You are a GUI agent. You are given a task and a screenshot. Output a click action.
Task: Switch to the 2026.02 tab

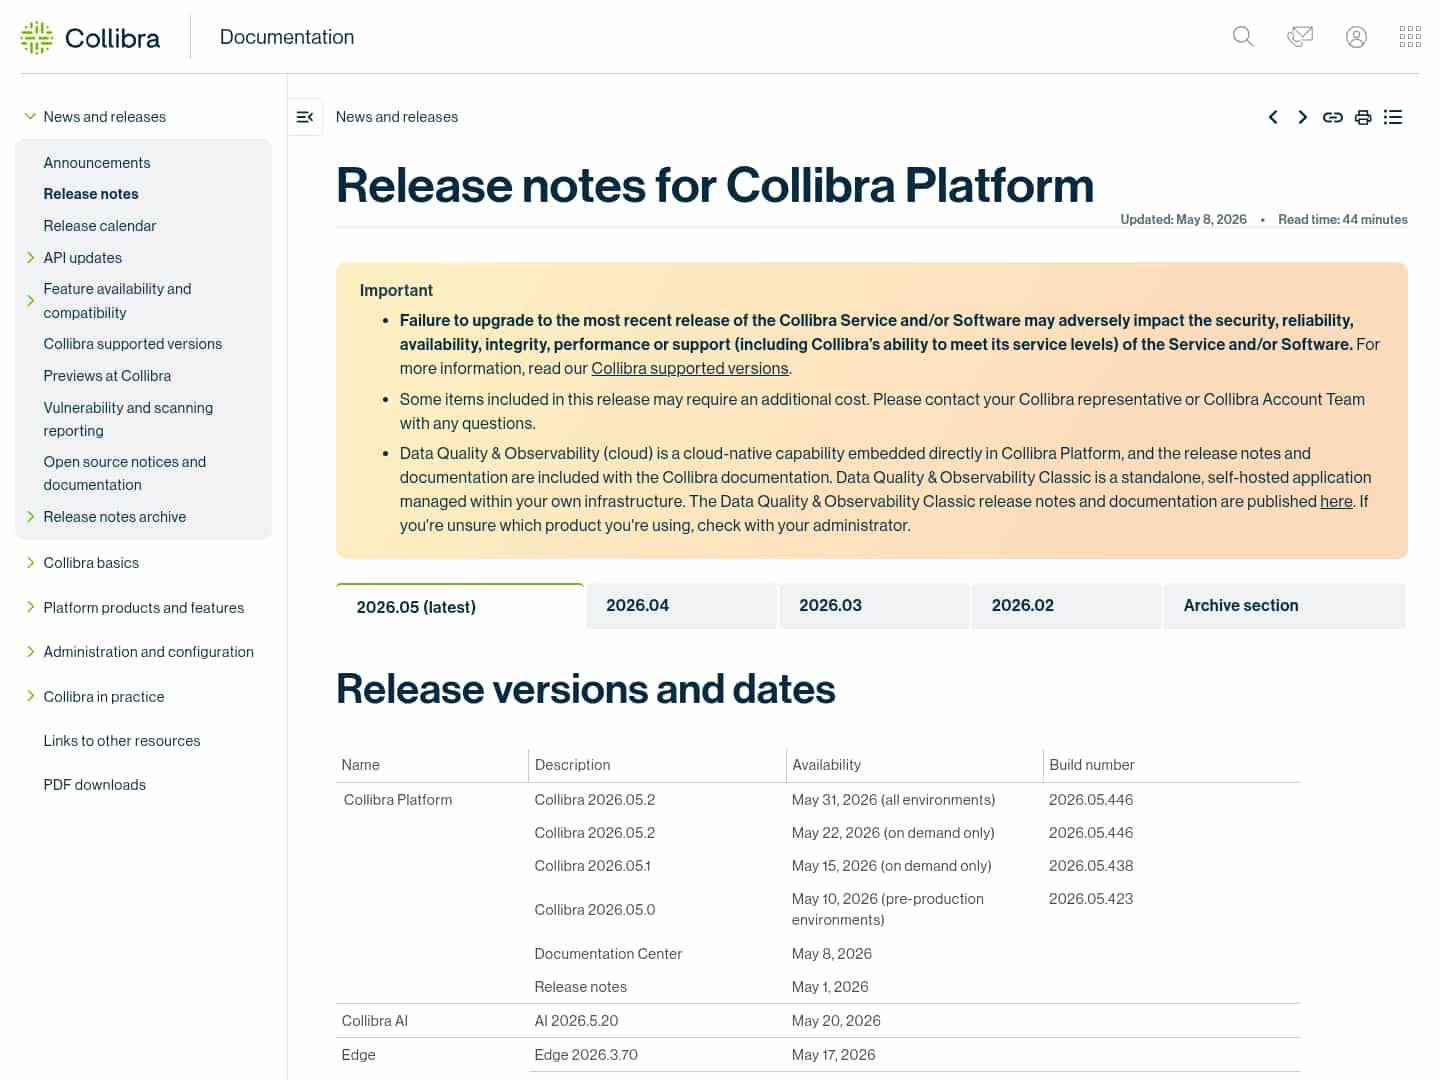point(1066,605)
